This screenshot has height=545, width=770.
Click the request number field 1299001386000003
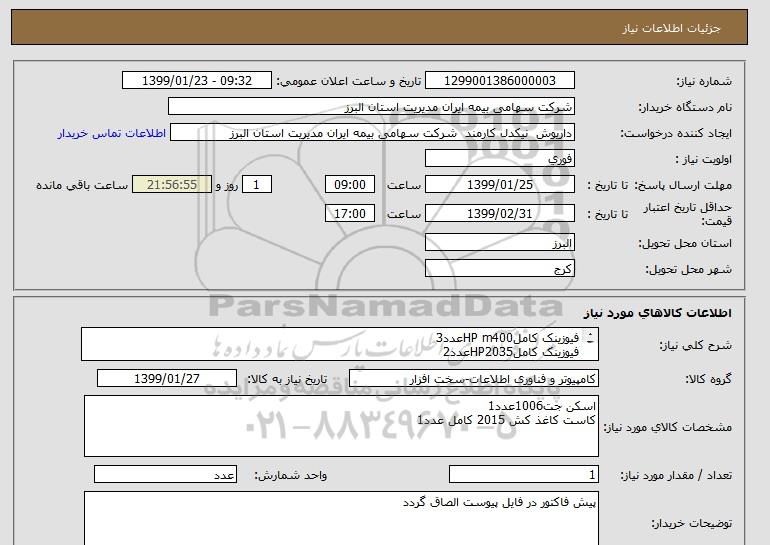click(x=499, y=81)
